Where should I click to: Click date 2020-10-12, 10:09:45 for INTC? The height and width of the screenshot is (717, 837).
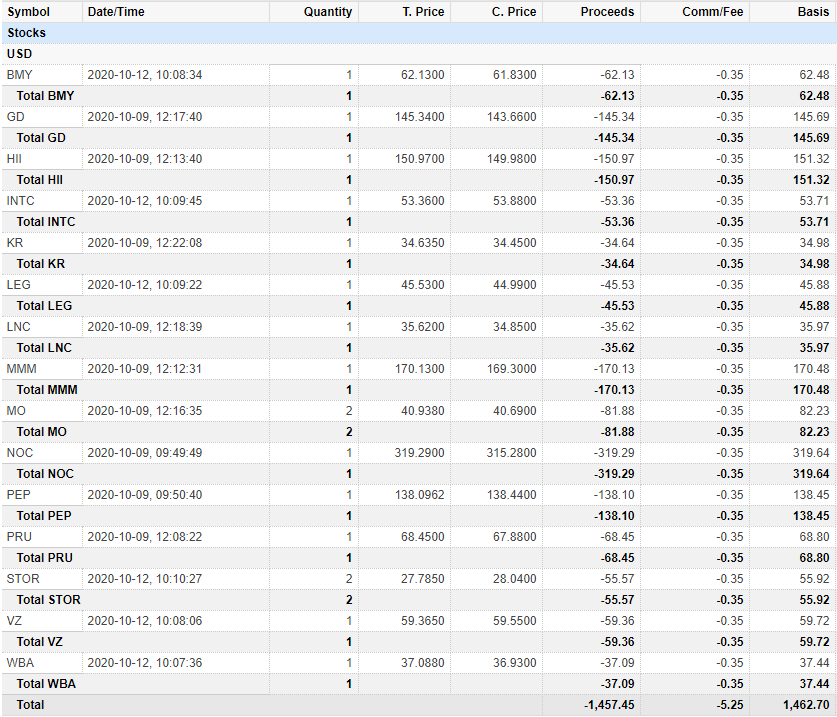click(145, 201)
